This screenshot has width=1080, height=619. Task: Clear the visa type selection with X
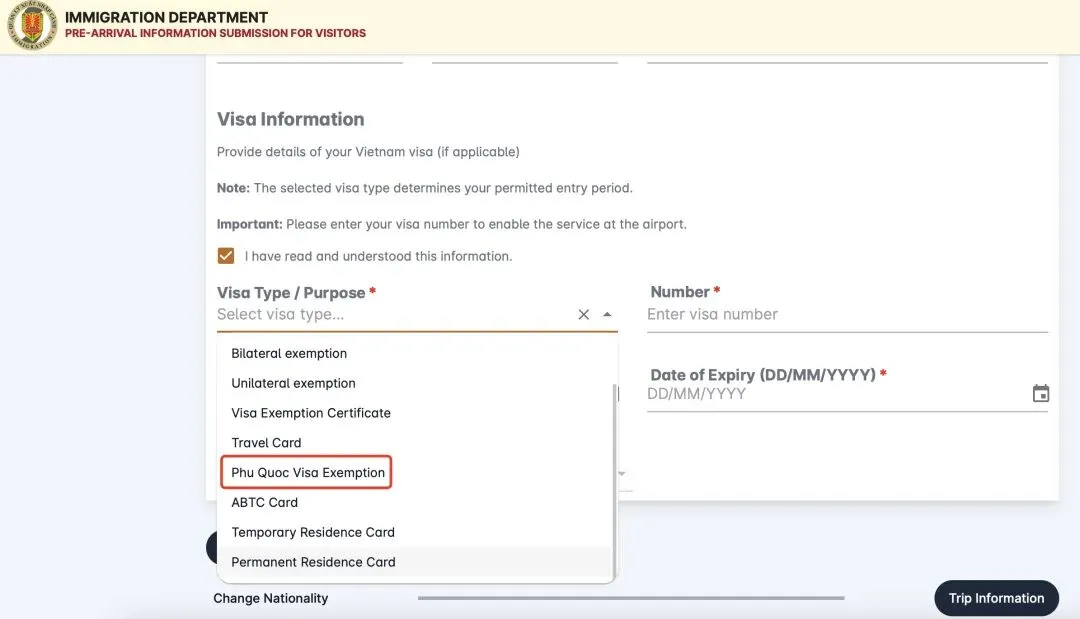tap(583, 315)
